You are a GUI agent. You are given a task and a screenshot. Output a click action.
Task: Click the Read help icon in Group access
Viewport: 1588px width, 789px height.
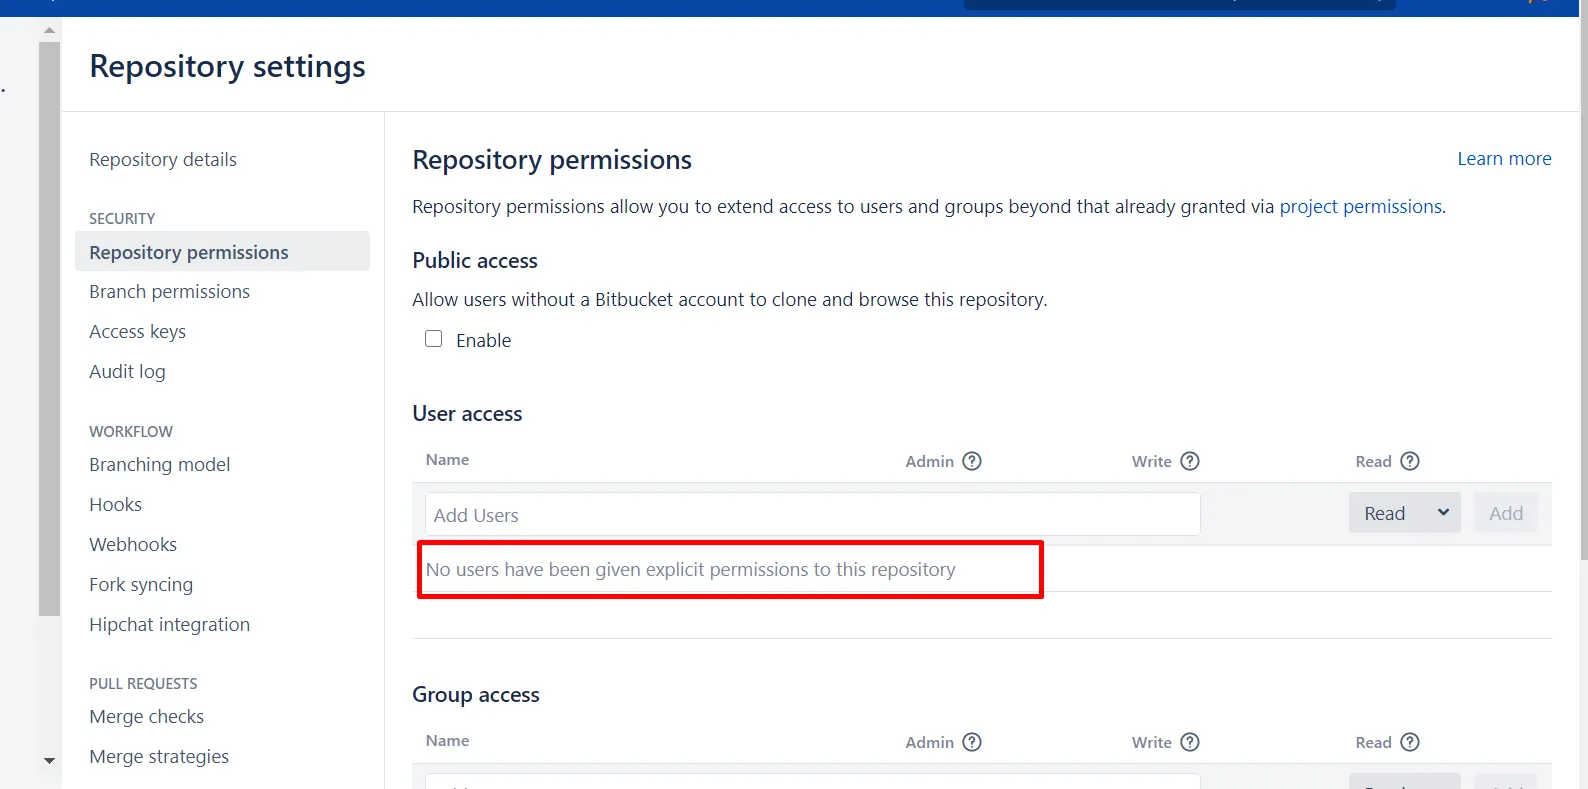pos(1410,742)
